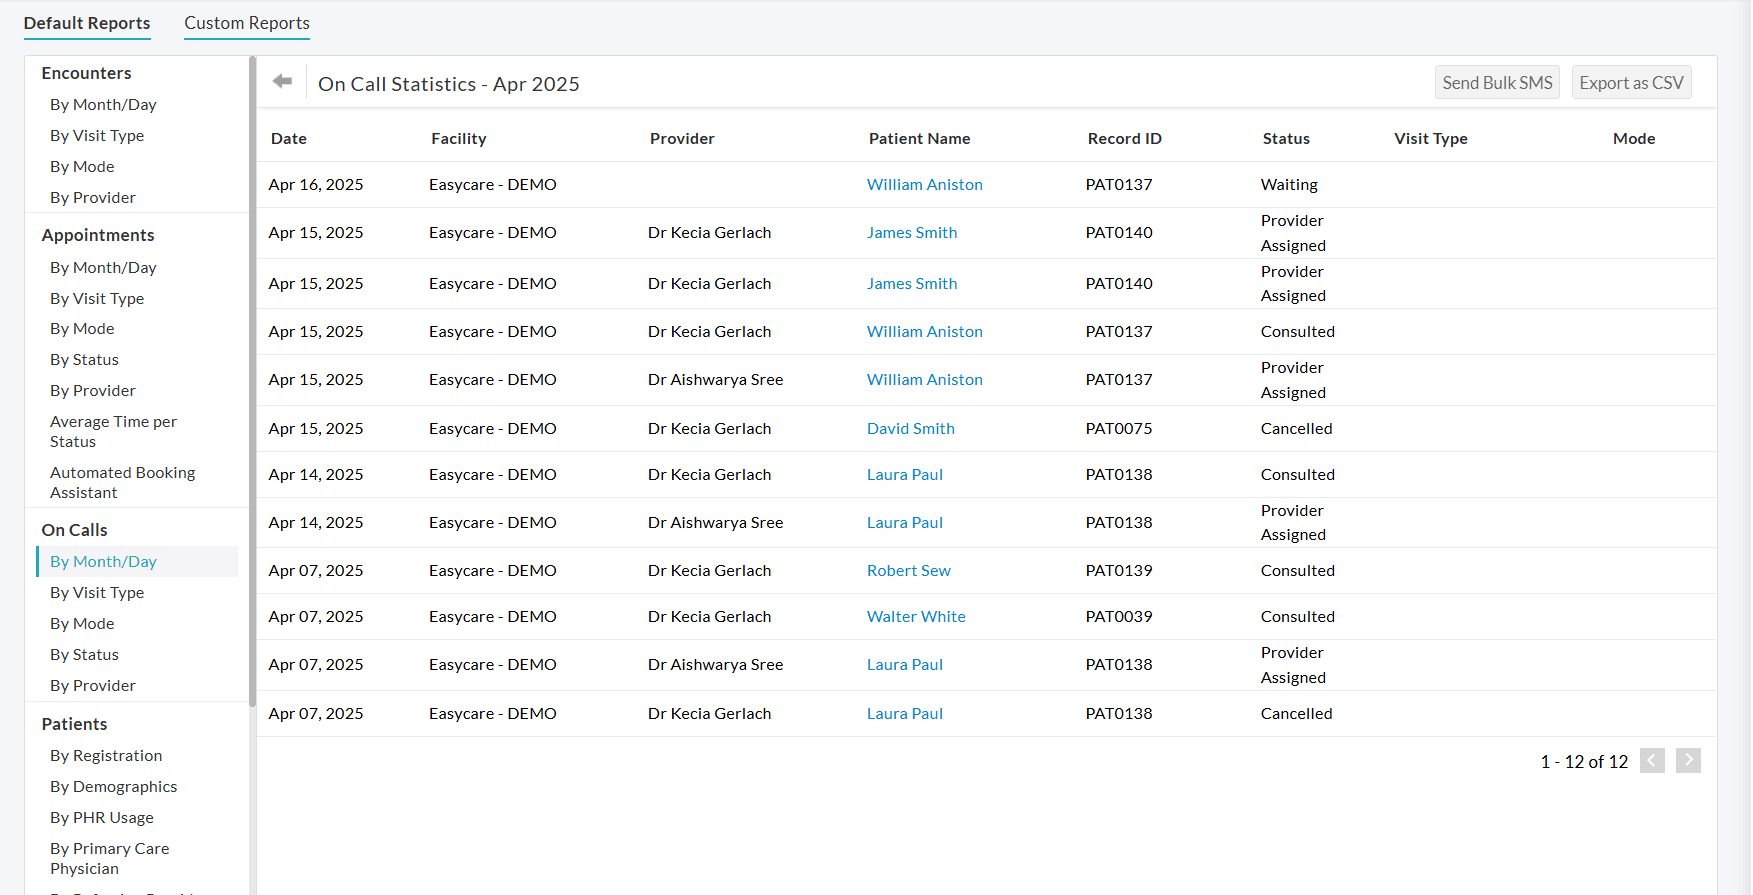1753x895 pixels.
Task: Select Encounters By Visit Type report
Action: (x=97, y=136)
